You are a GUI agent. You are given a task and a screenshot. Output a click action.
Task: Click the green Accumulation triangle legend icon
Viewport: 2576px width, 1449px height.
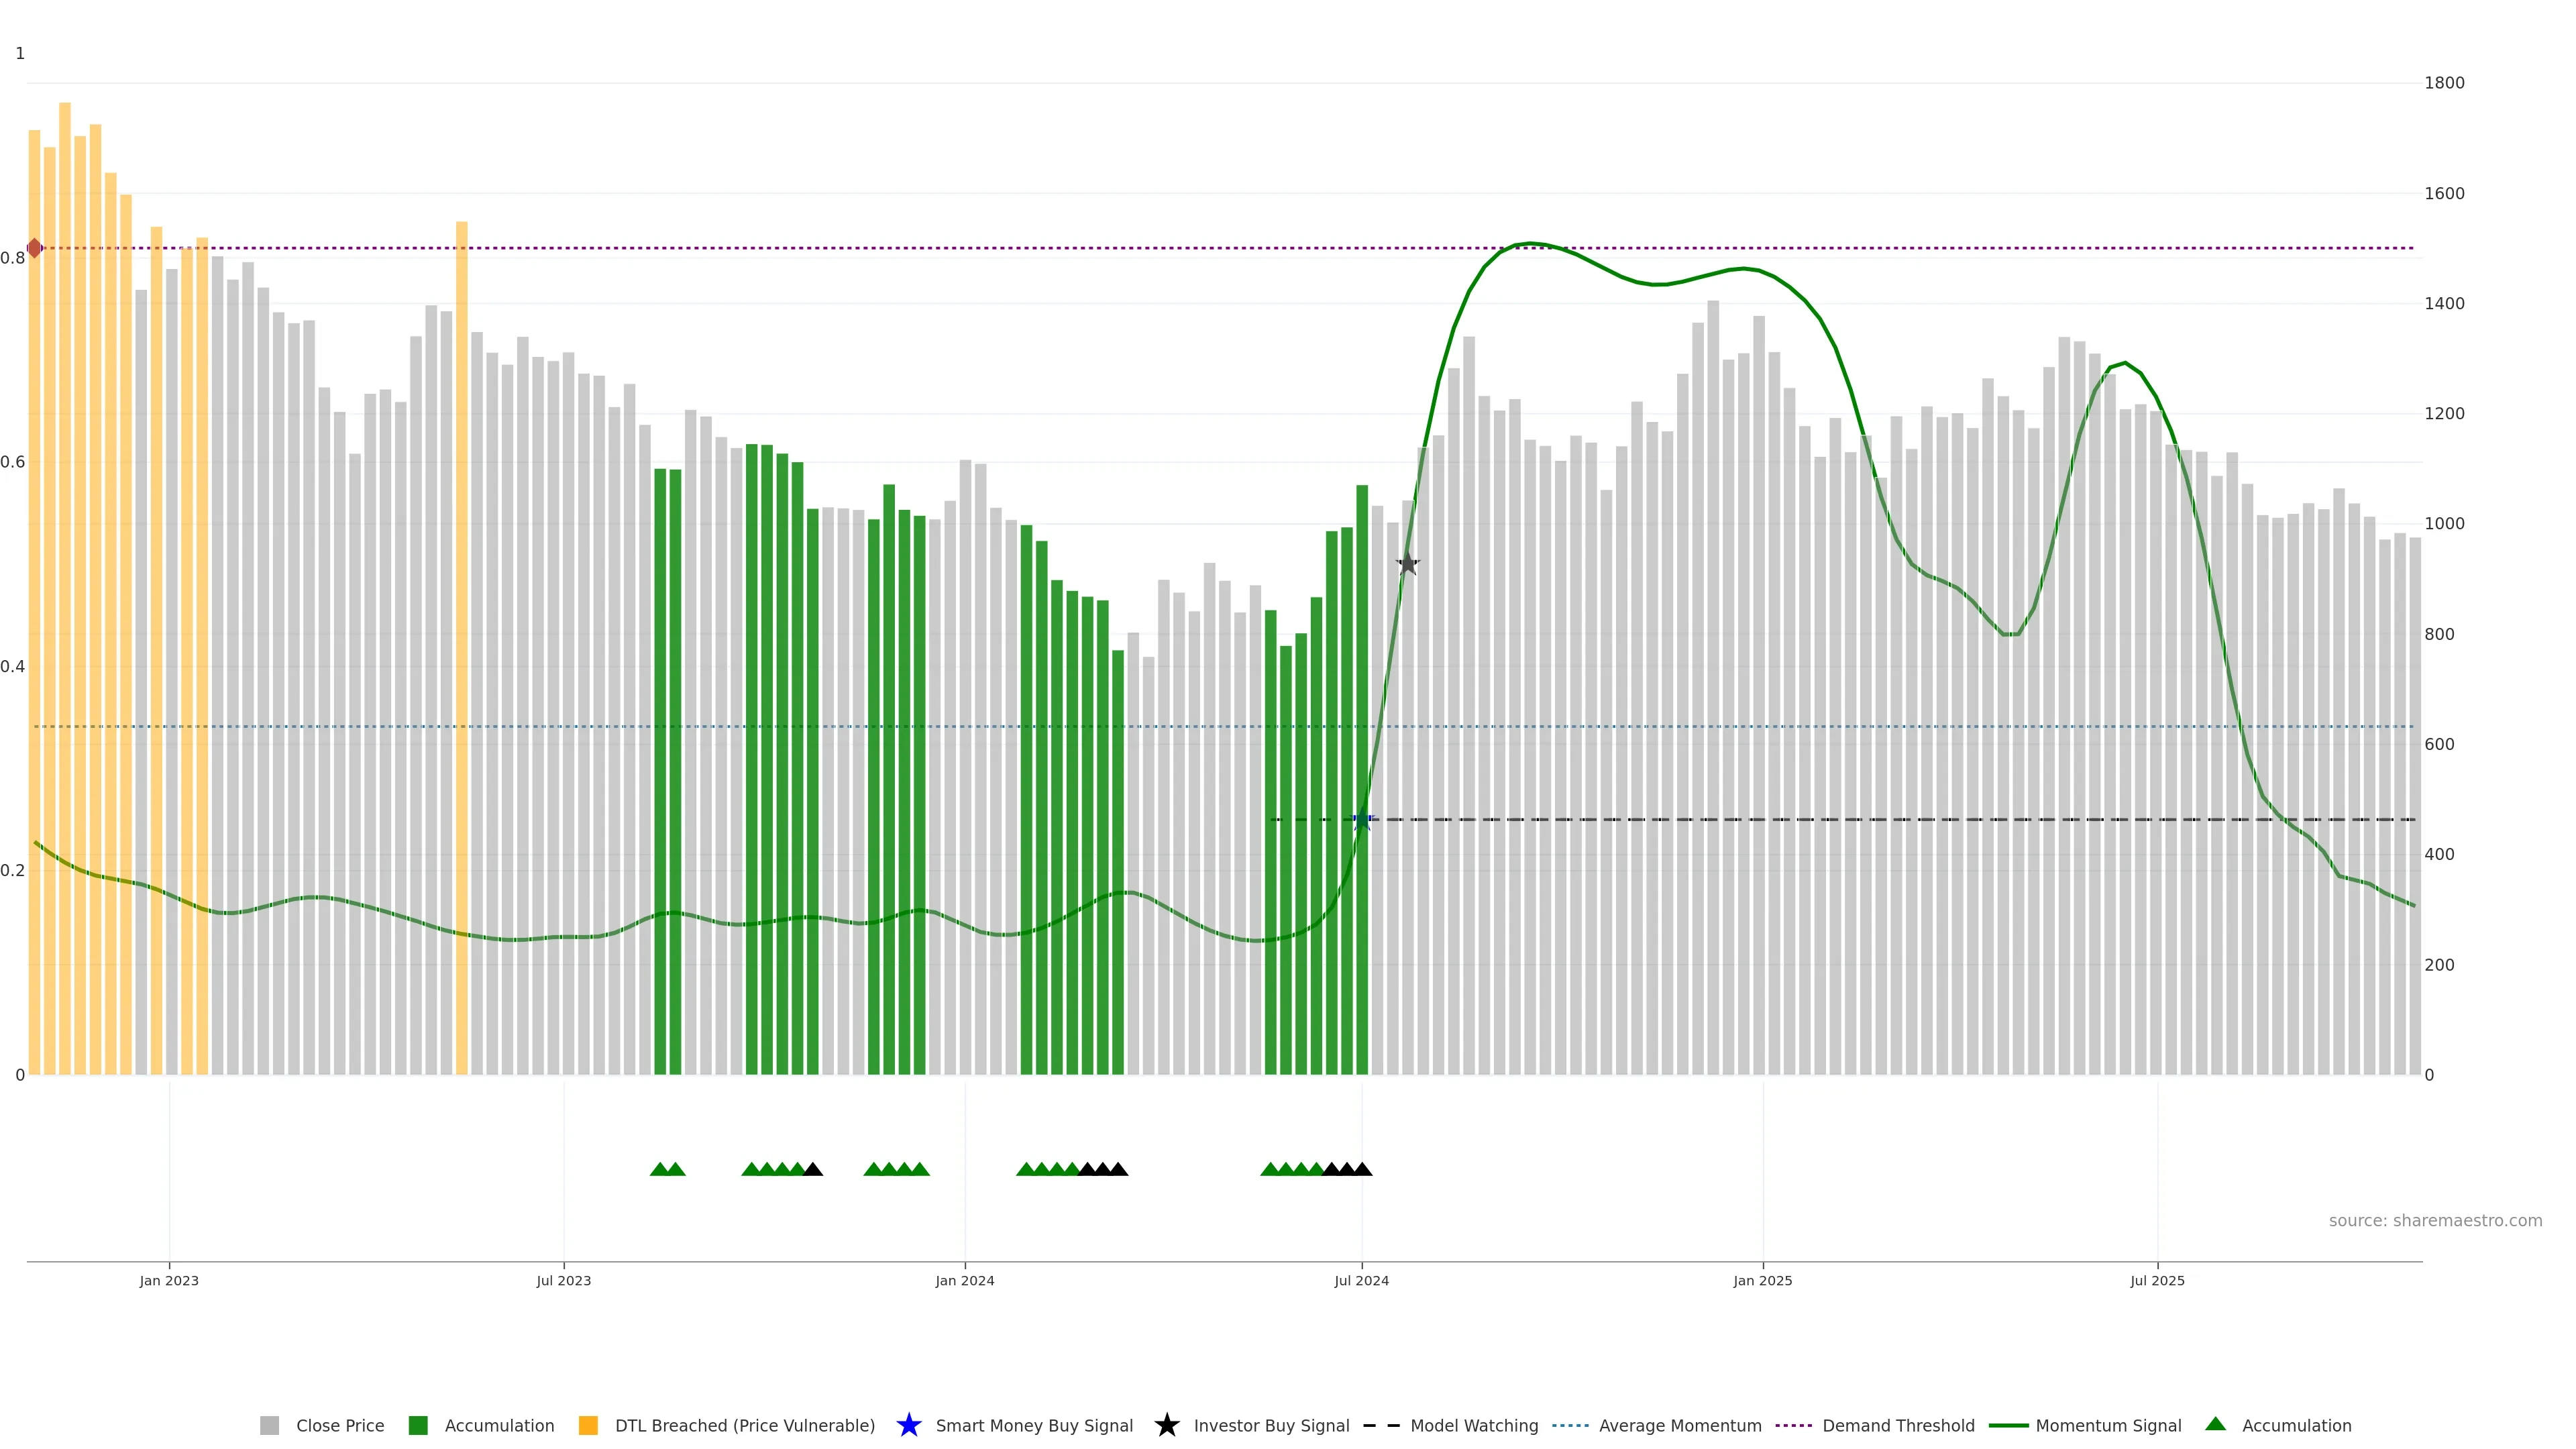click(2215, 1424)
